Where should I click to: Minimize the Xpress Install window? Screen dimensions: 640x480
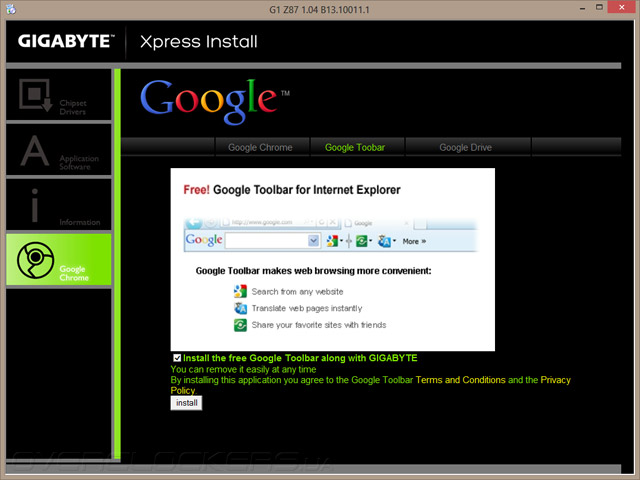[582, 8]
